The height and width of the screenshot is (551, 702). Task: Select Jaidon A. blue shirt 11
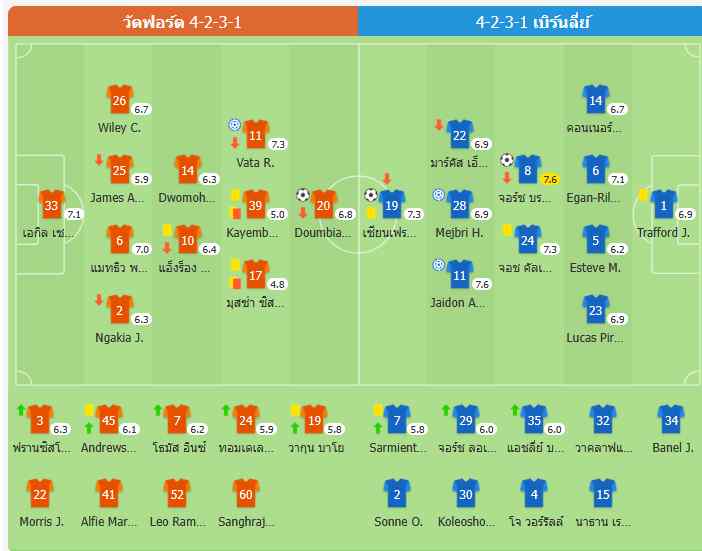coord(459,273)
